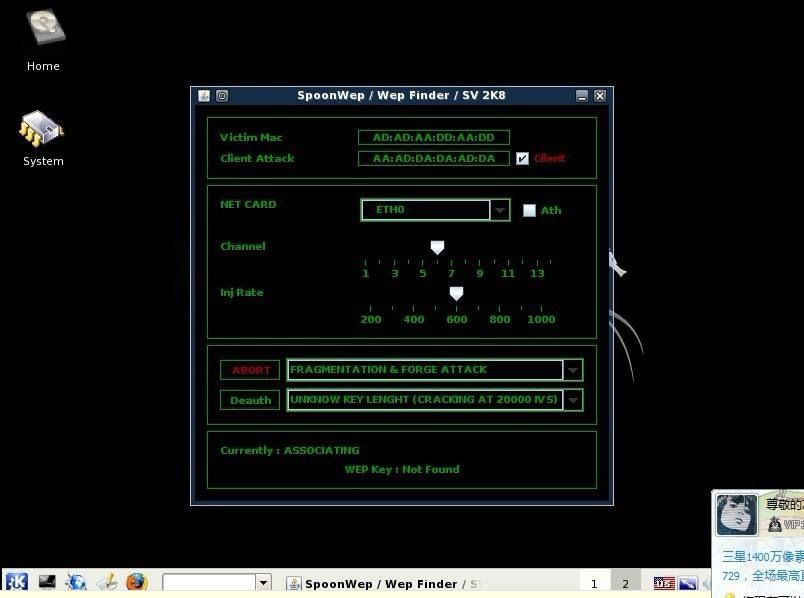
Task: Click the taskbar command input box
Action: tap(209, 582)
